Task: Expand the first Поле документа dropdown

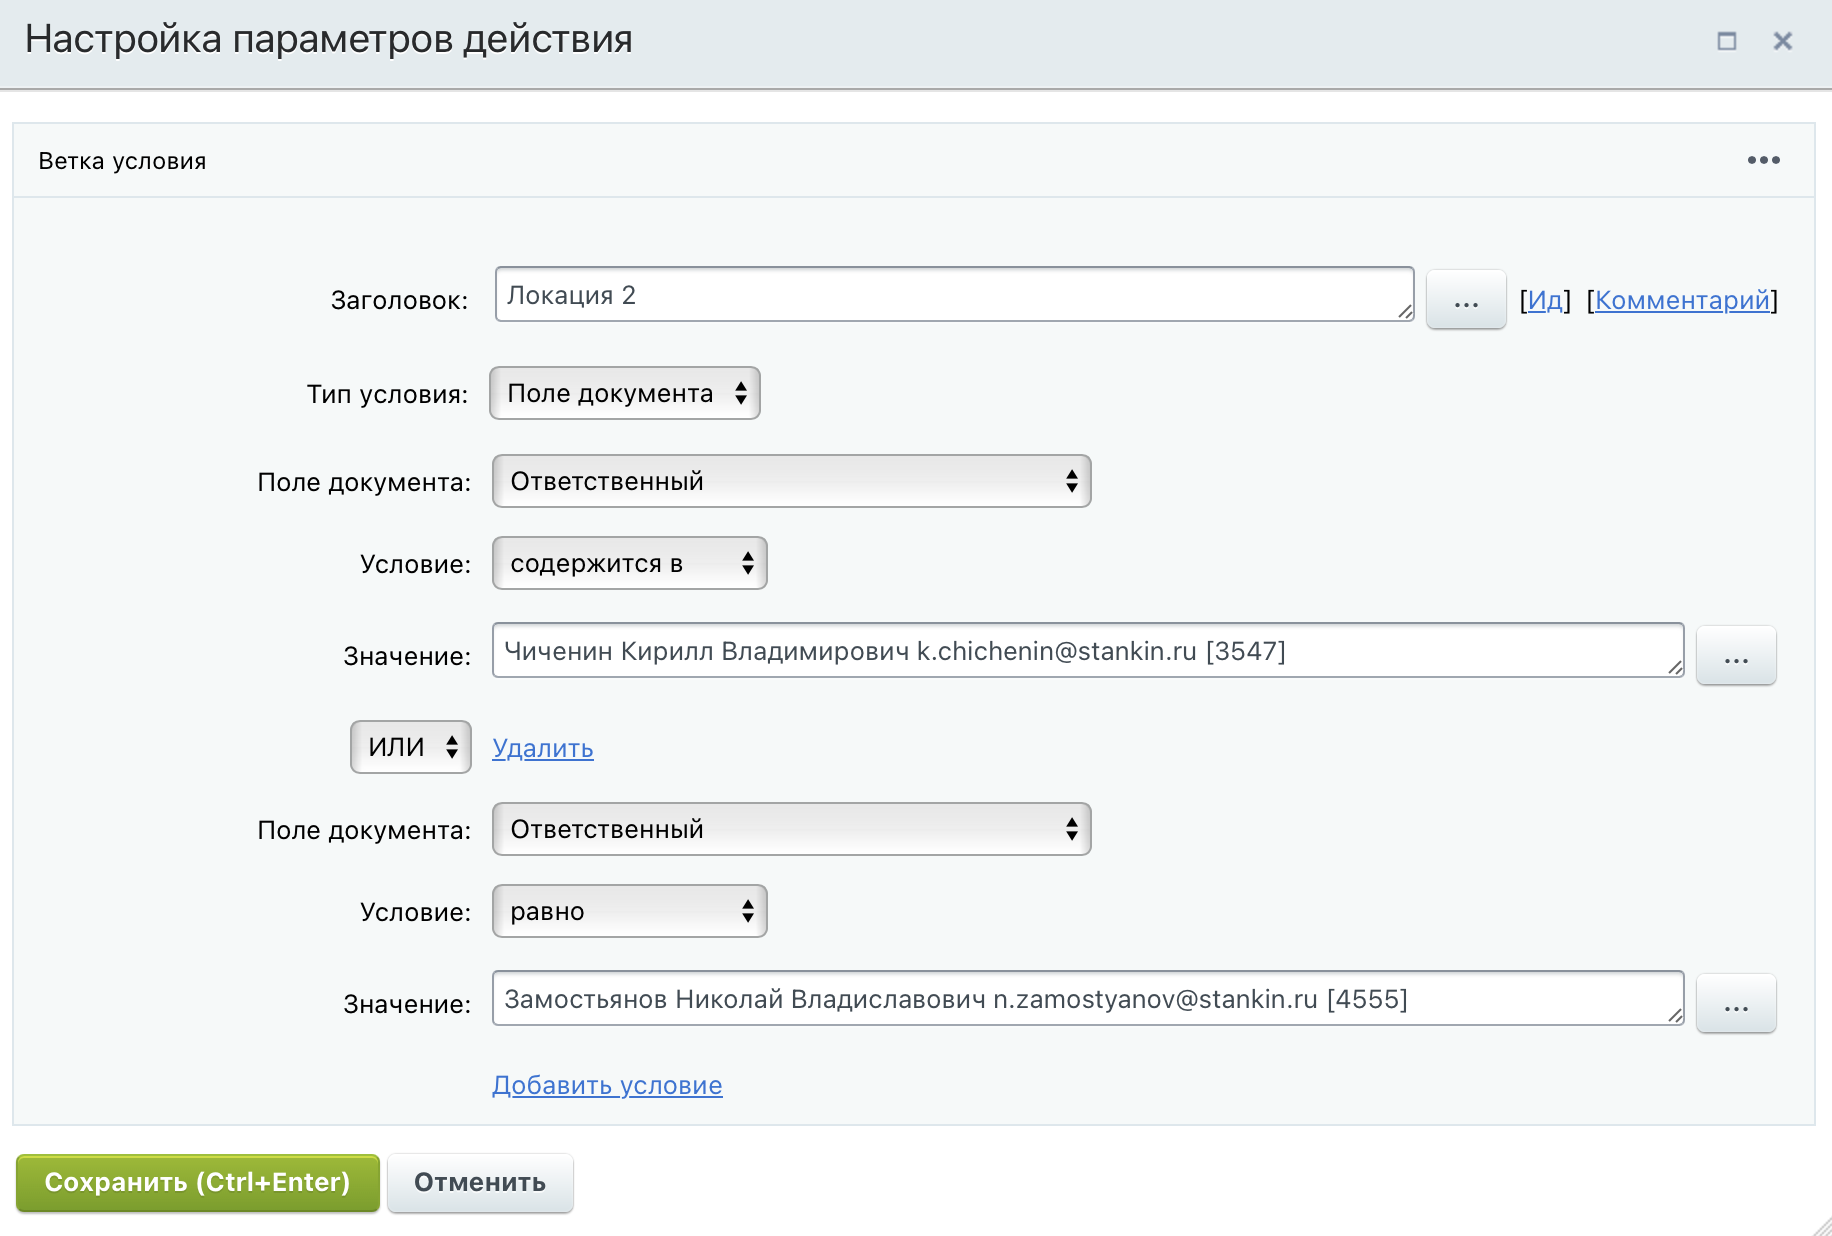Action: point(791,481)
